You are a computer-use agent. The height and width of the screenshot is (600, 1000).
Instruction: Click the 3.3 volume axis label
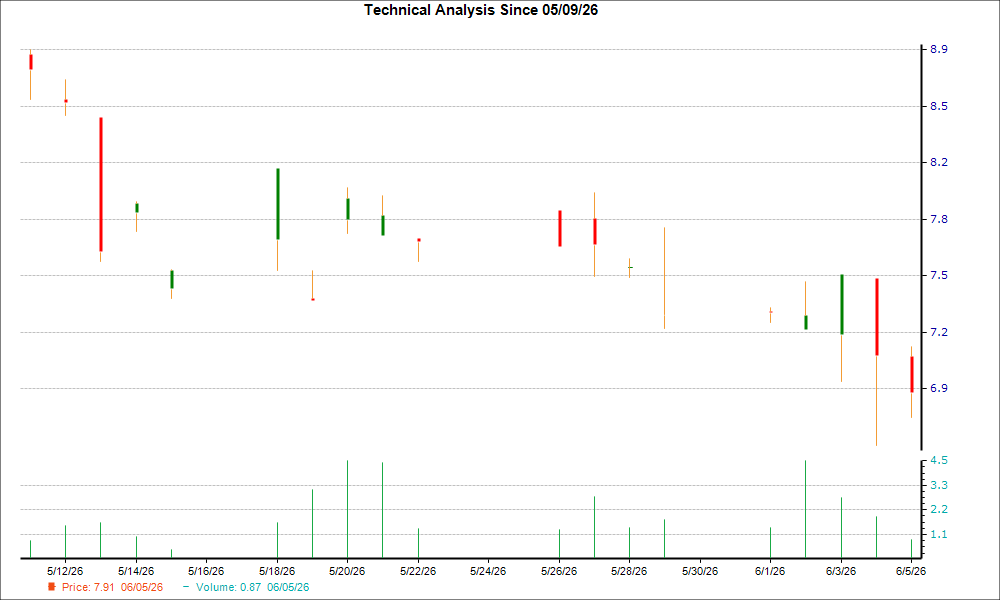(938, 485)
